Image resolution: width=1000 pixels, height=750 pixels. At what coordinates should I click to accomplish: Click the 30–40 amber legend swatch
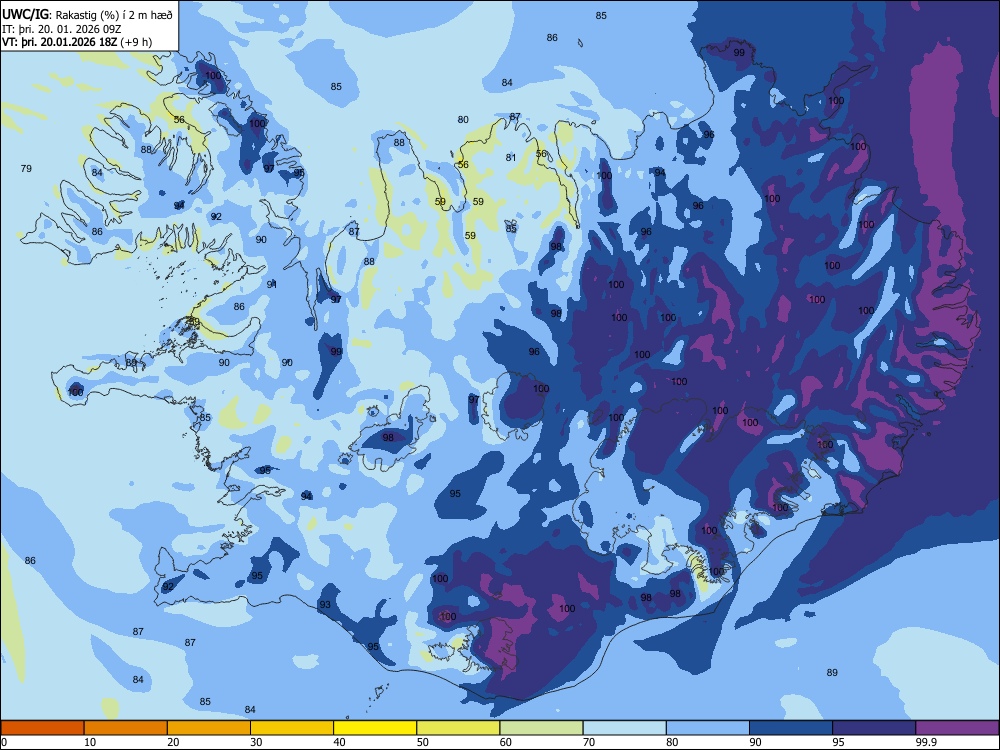pos(292,728)
